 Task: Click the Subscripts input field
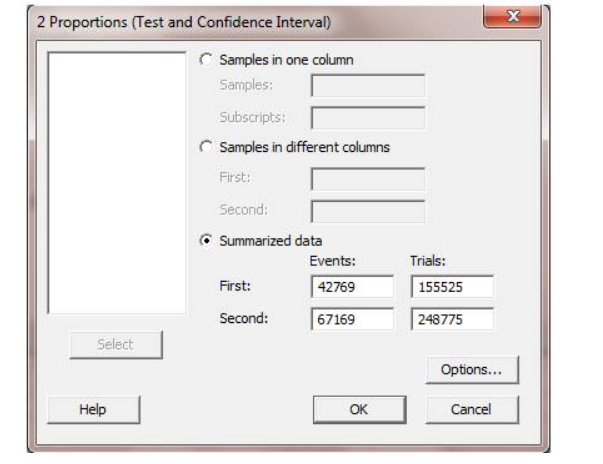367,118
